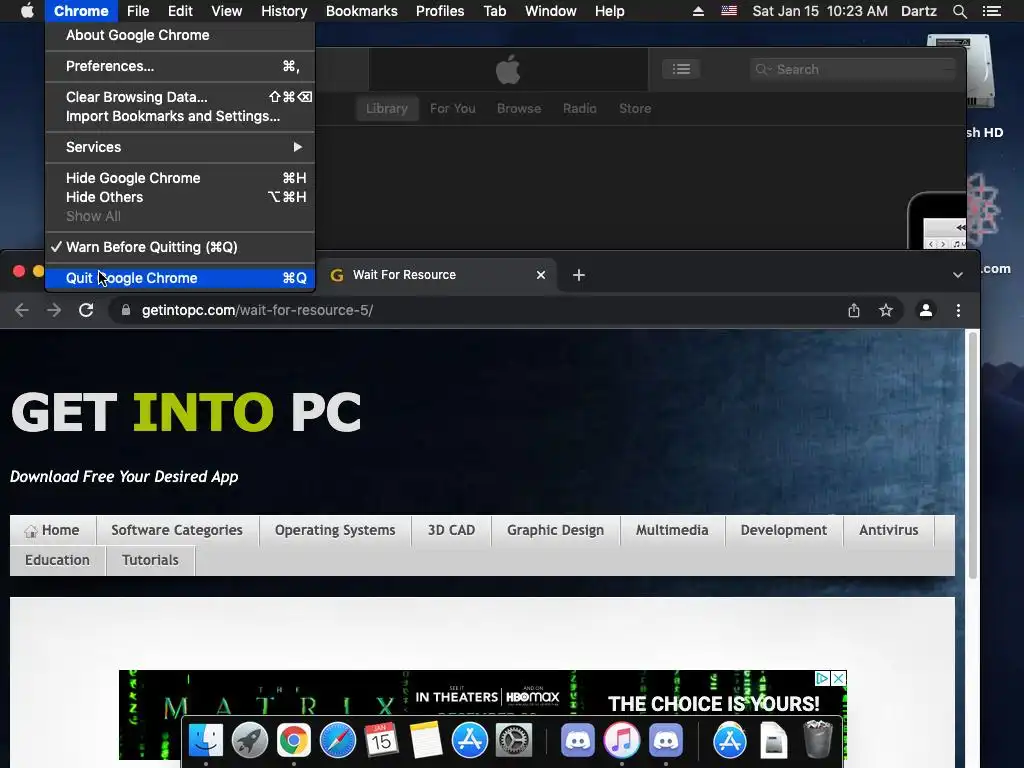Open the Chrome profile avatar menu
The height and width of the screenshot is (768, 1024).
(925, 310)
